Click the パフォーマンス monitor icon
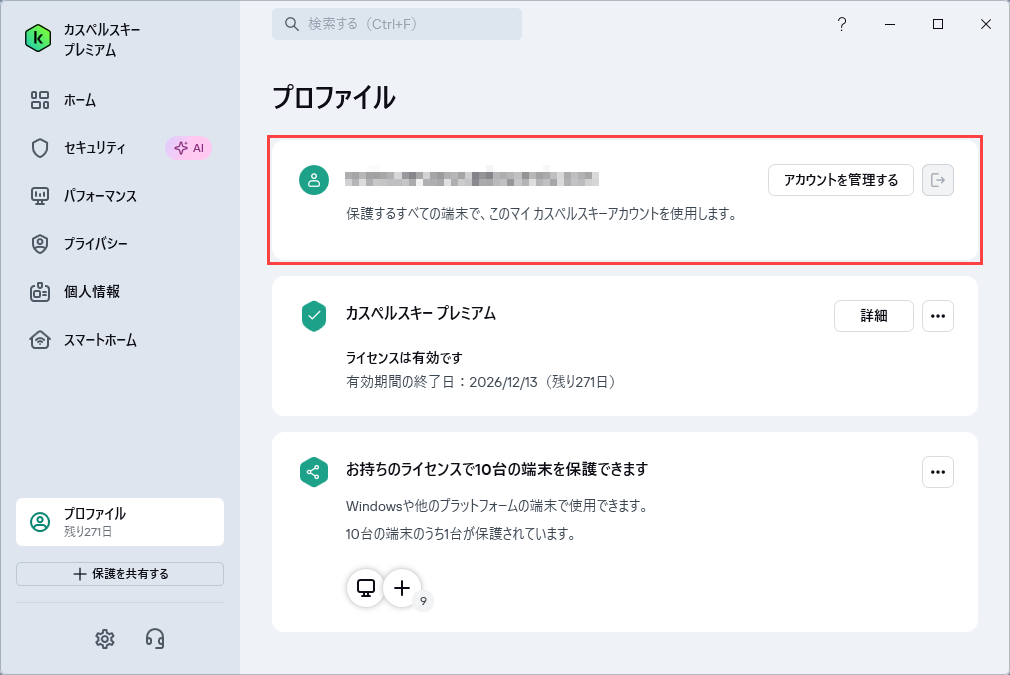 click(x=40, y=196)
